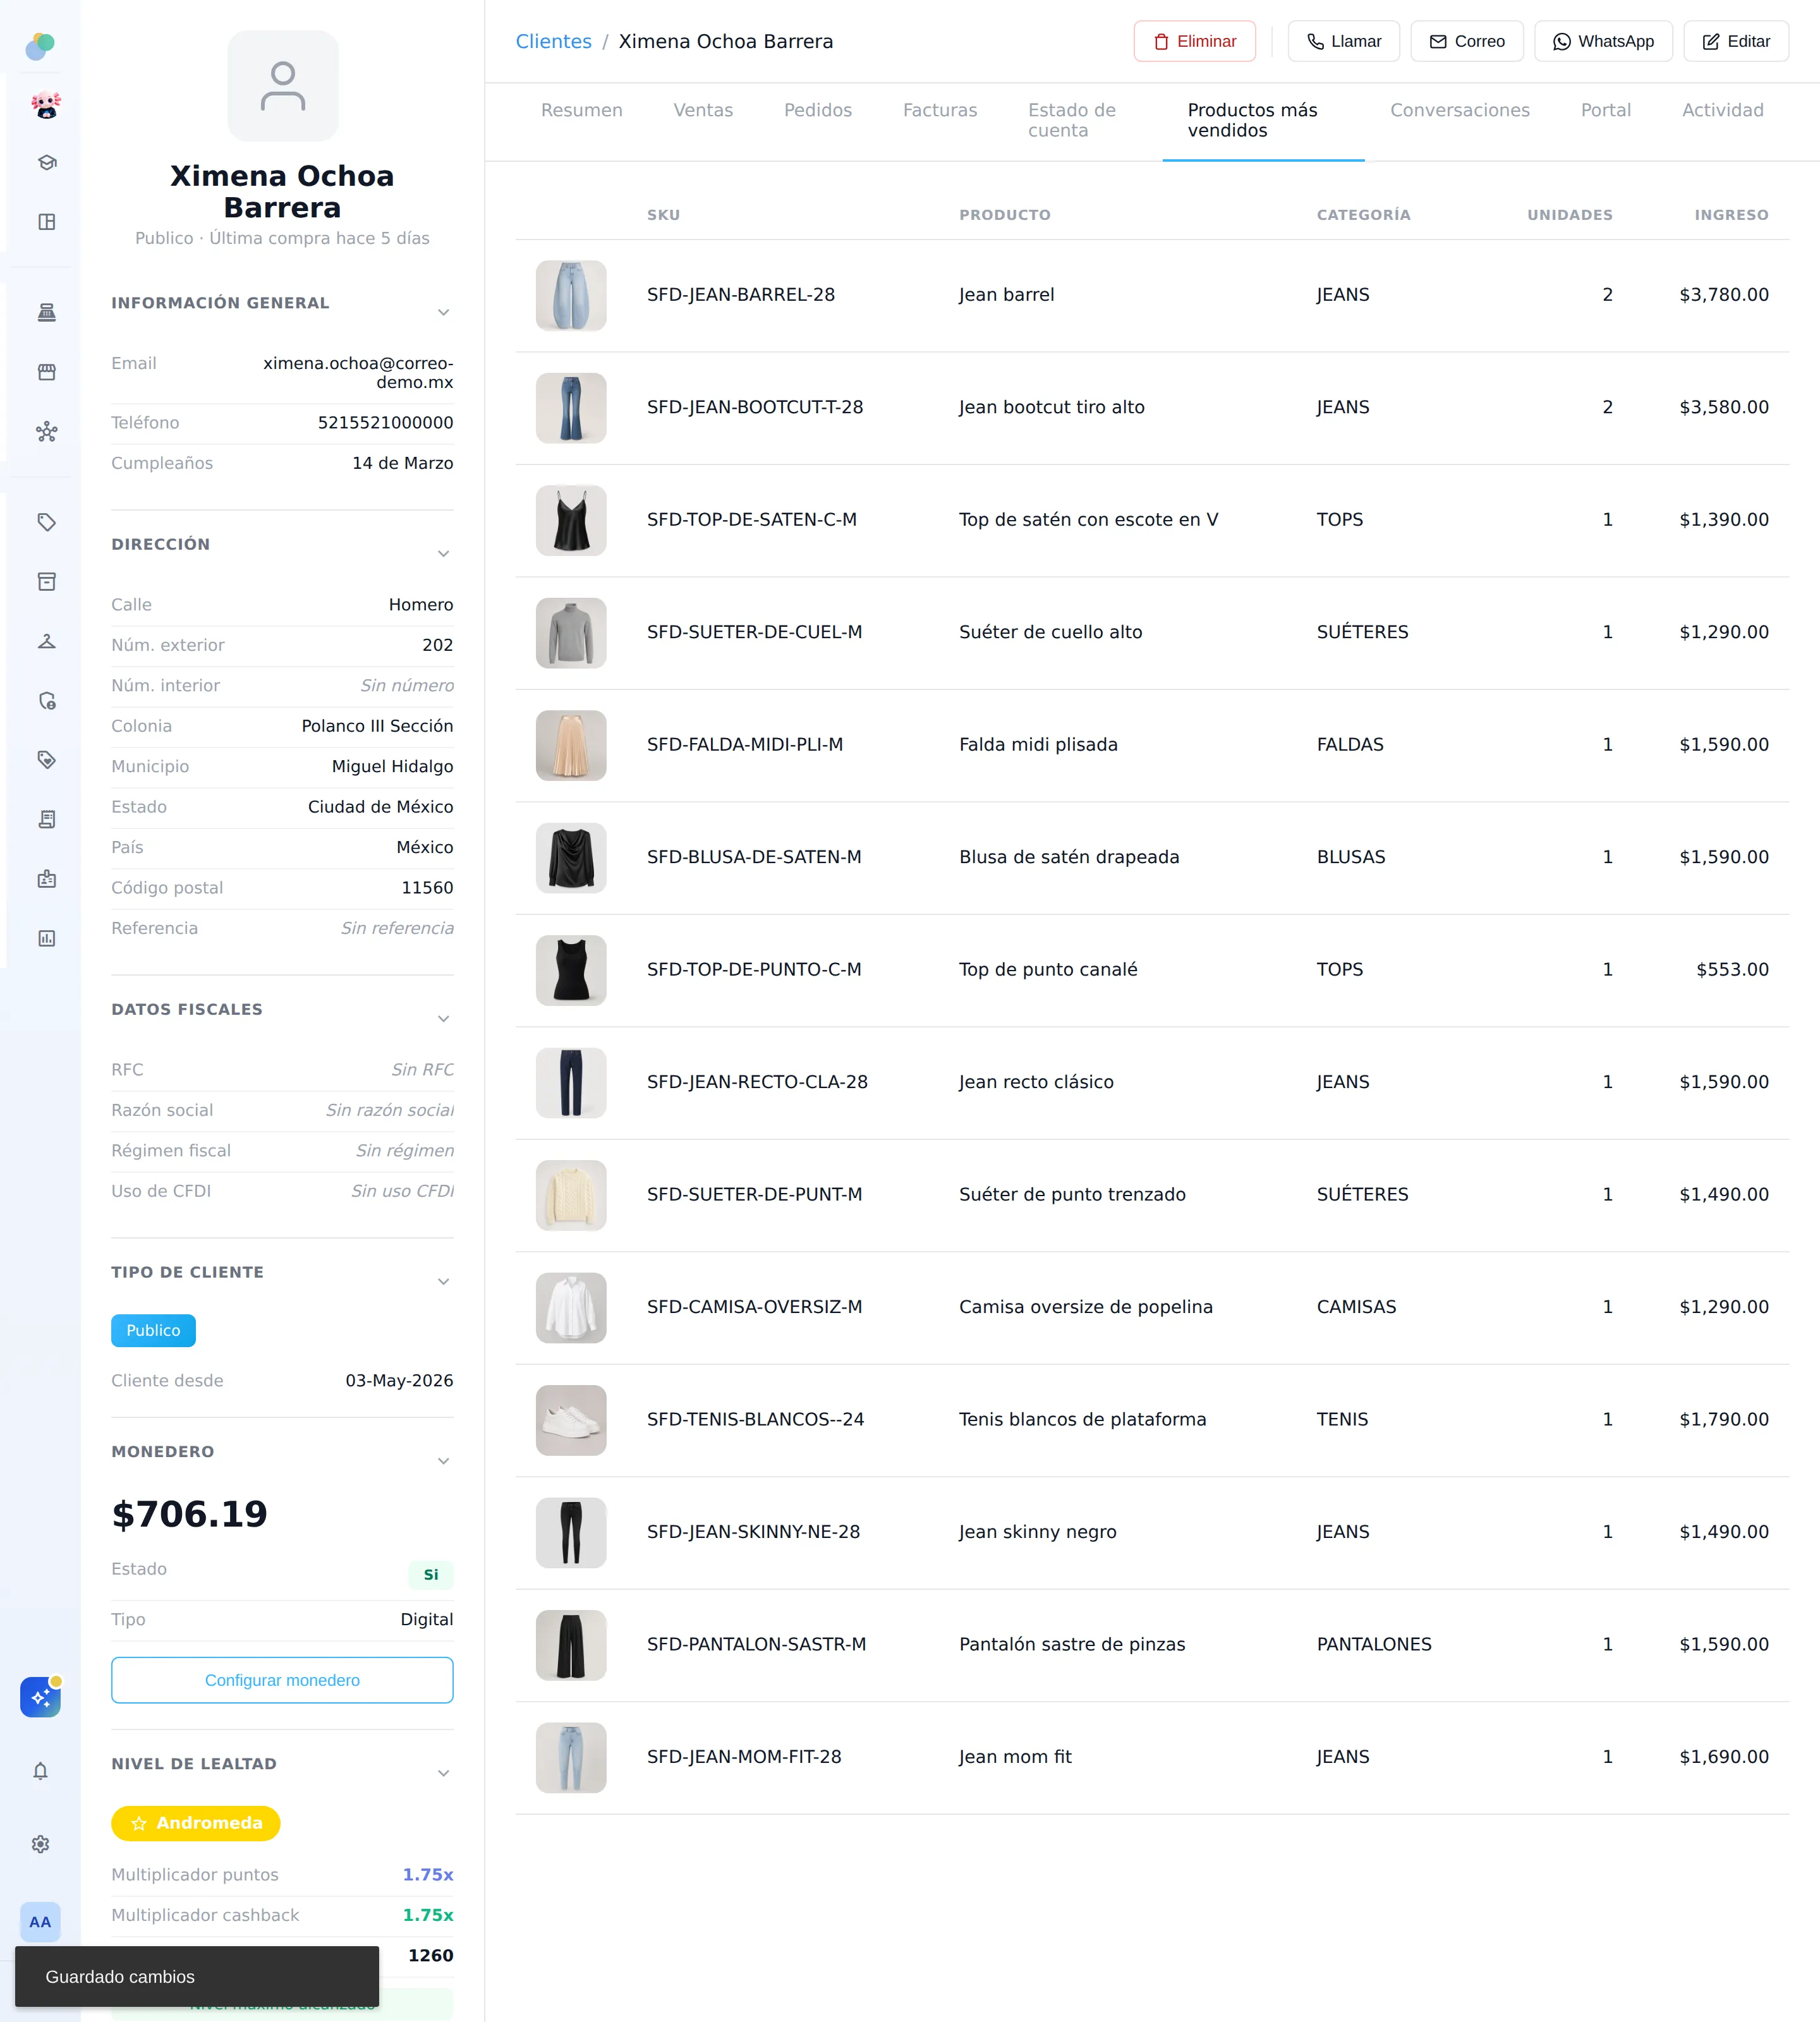Click the WhatsApp button
This screenshot has height=2022, width=1820.
pyautogui.click(x=1603, y=41)
